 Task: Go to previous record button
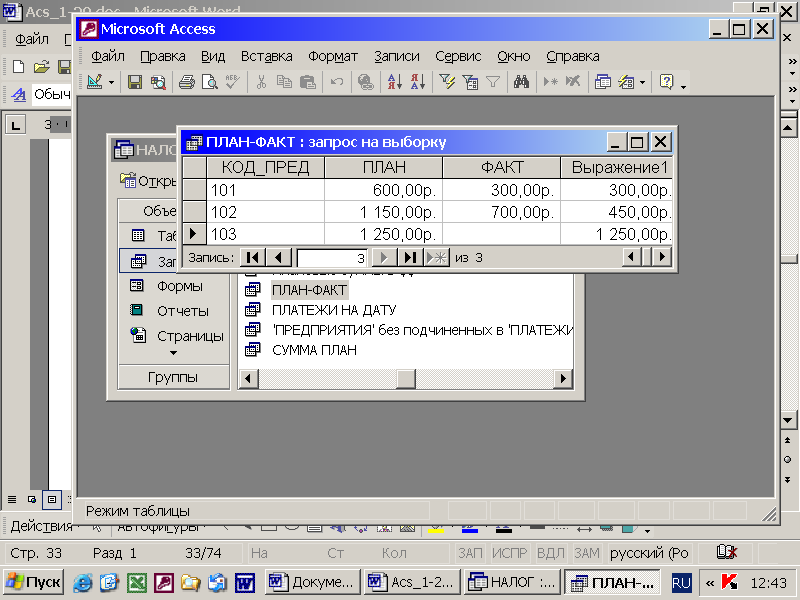coord(279,258)
